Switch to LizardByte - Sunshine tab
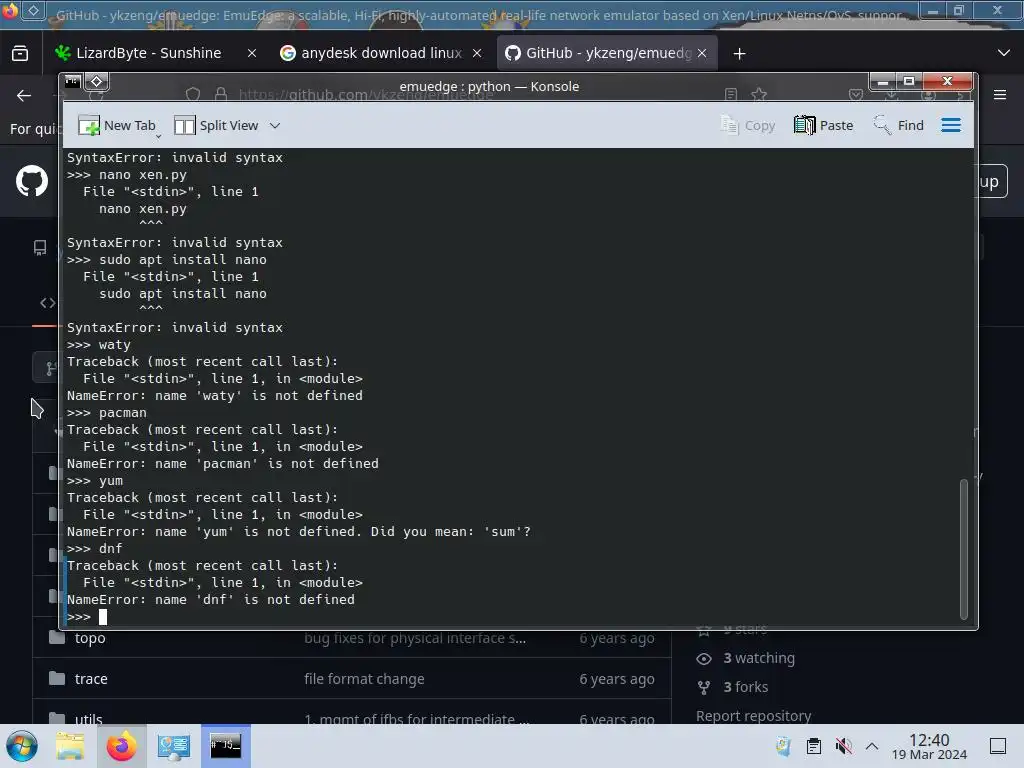 148,53
